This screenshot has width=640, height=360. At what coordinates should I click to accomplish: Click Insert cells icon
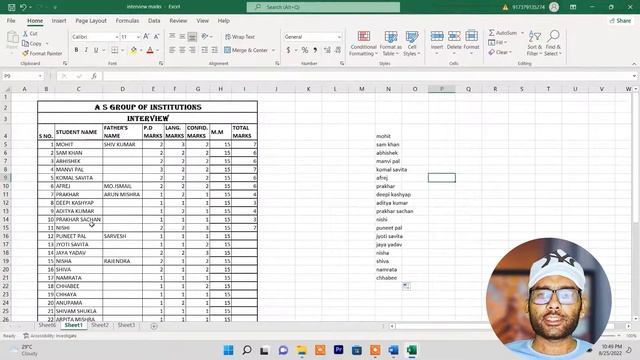coord(437,42)
